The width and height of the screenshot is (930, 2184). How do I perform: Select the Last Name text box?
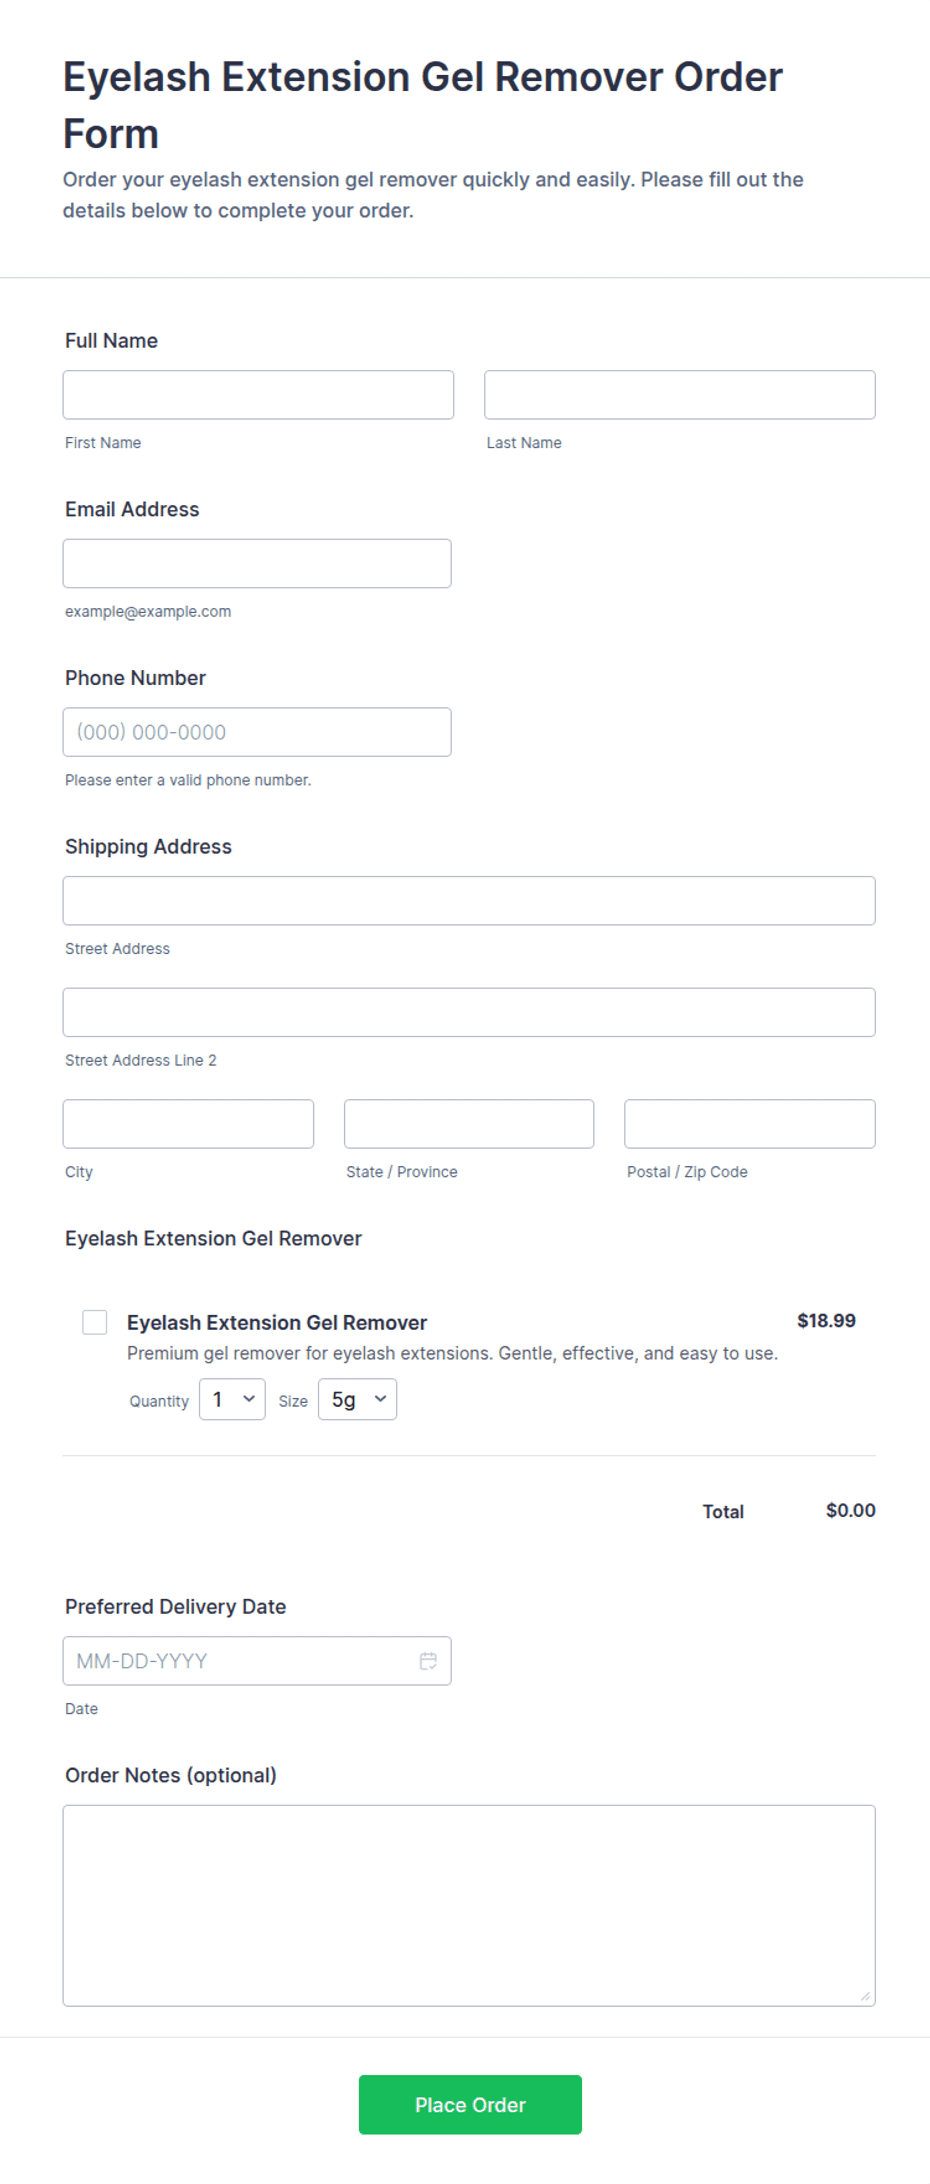click(x=680, y=395)
